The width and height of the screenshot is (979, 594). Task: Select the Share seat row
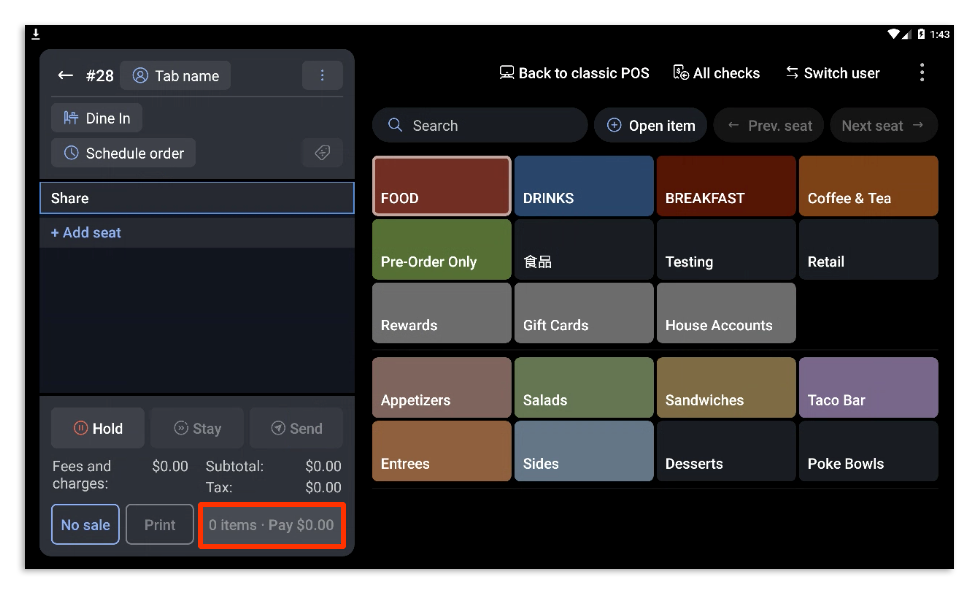point(197,198)
